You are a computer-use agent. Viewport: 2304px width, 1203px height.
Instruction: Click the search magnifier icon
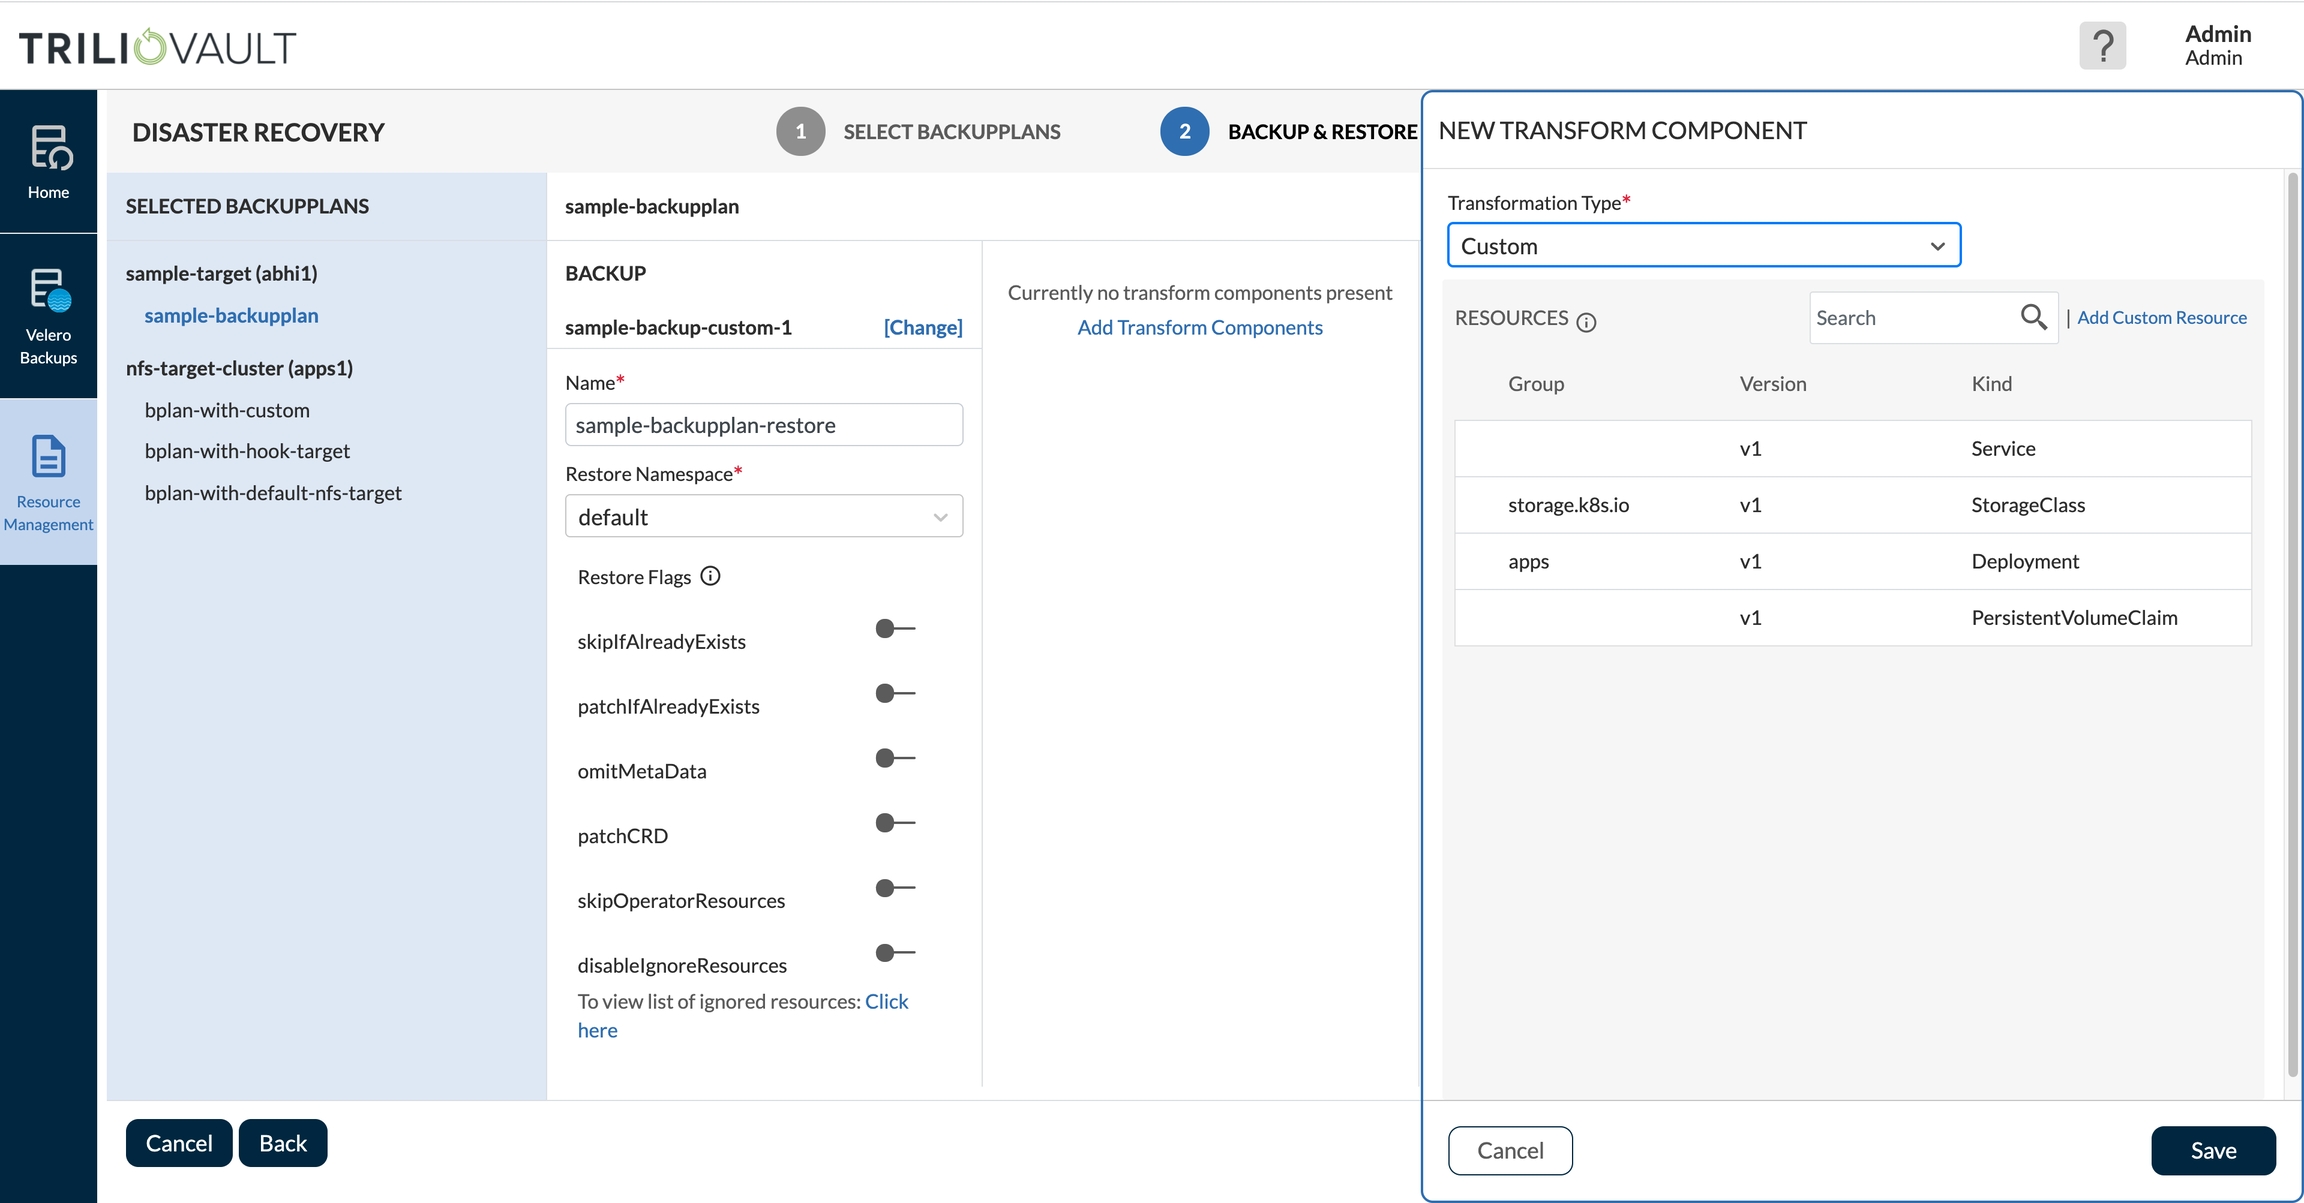(x=2033, y=318)
